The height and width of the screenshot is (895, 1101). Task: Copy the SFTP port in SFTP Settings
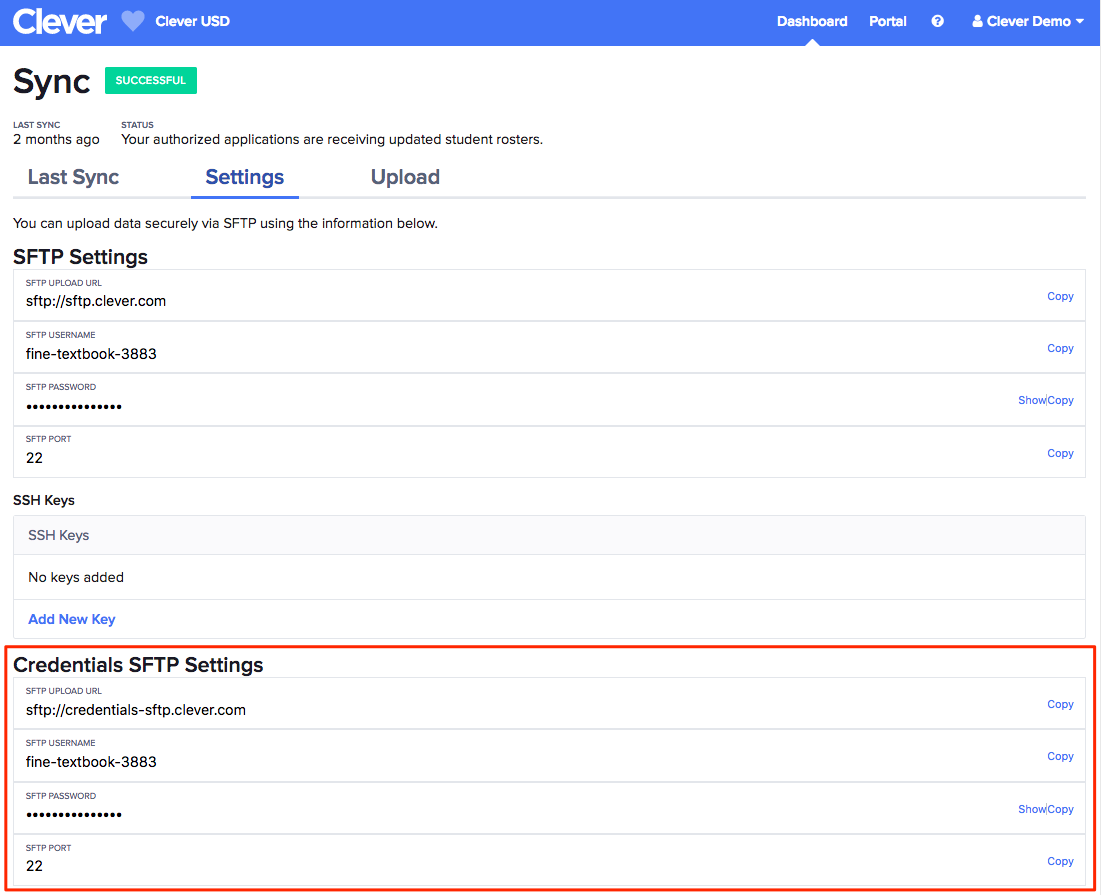pyautogui.click(x=1060, y=453)
